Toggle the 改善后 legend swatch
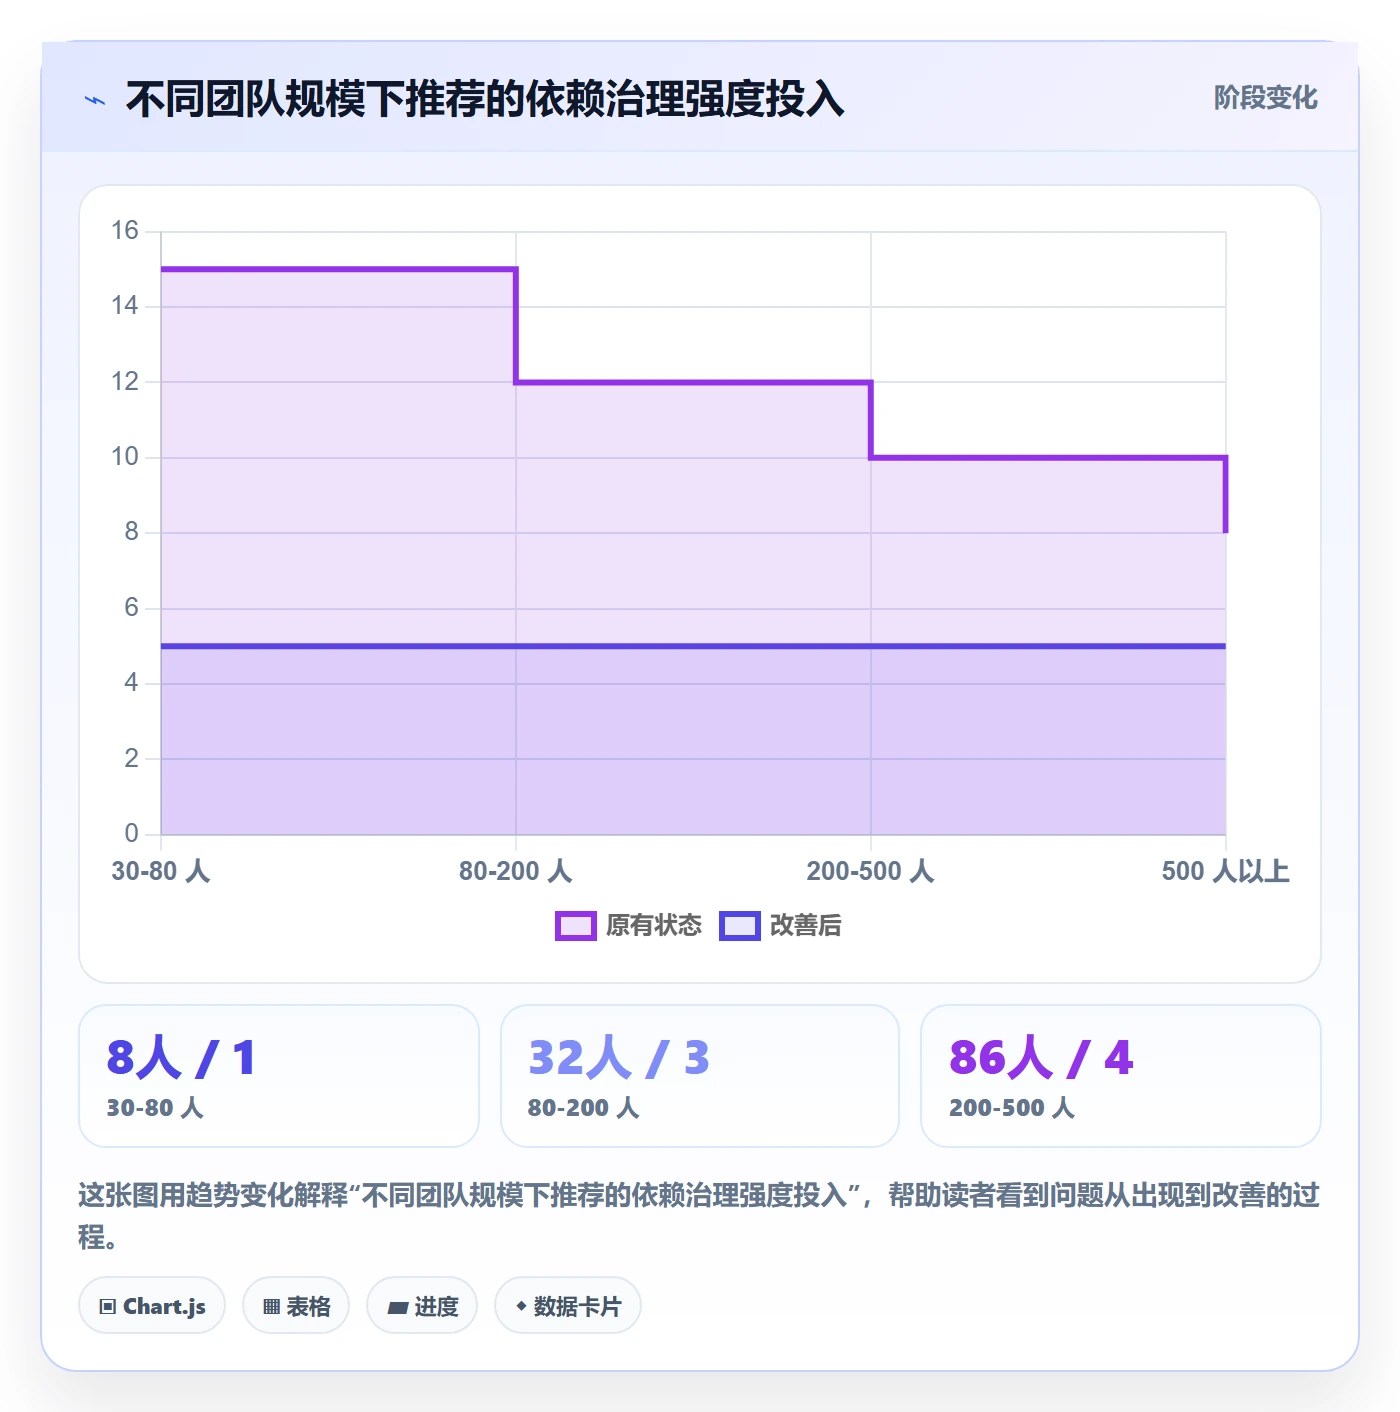The image size is (1400, 1412). pos(739,926)
